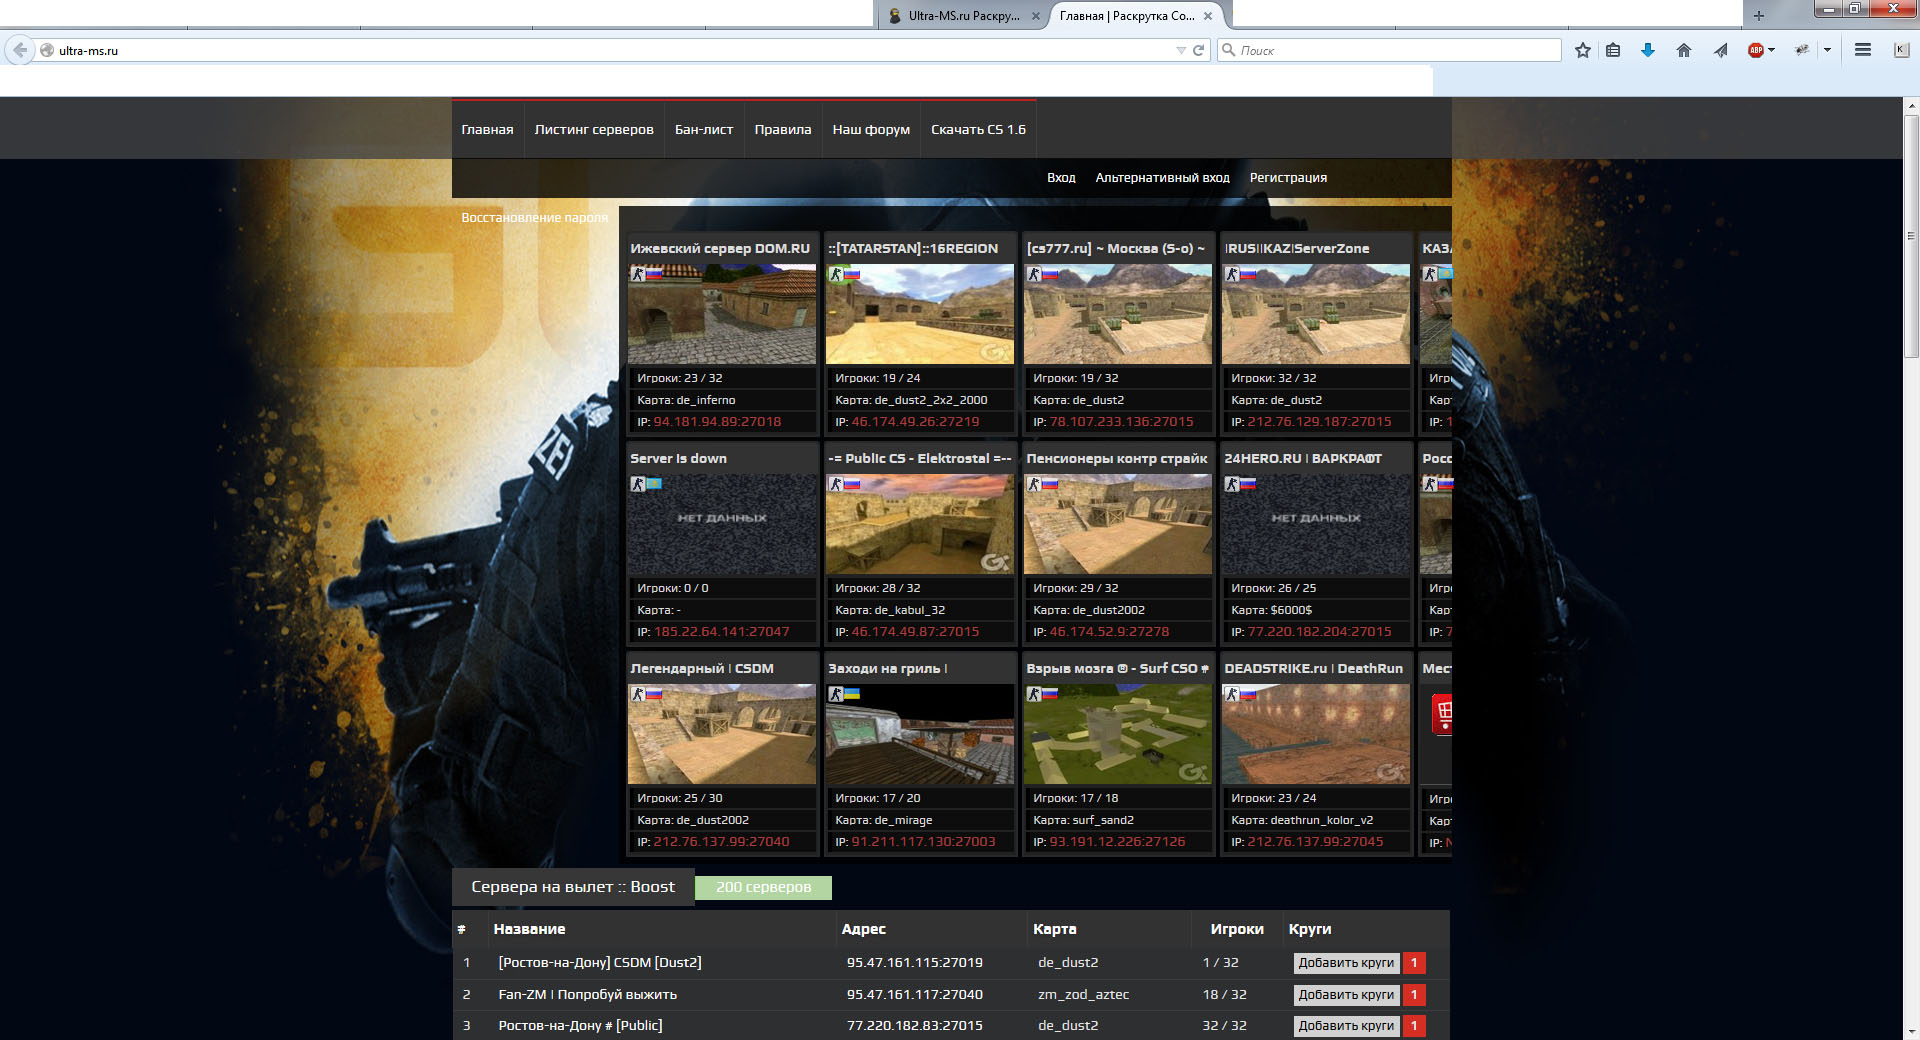Screen dimensions: 1920x1040
Task: Click the CS icon on Легендарный | CSDM card
Action: click(637, 694)
